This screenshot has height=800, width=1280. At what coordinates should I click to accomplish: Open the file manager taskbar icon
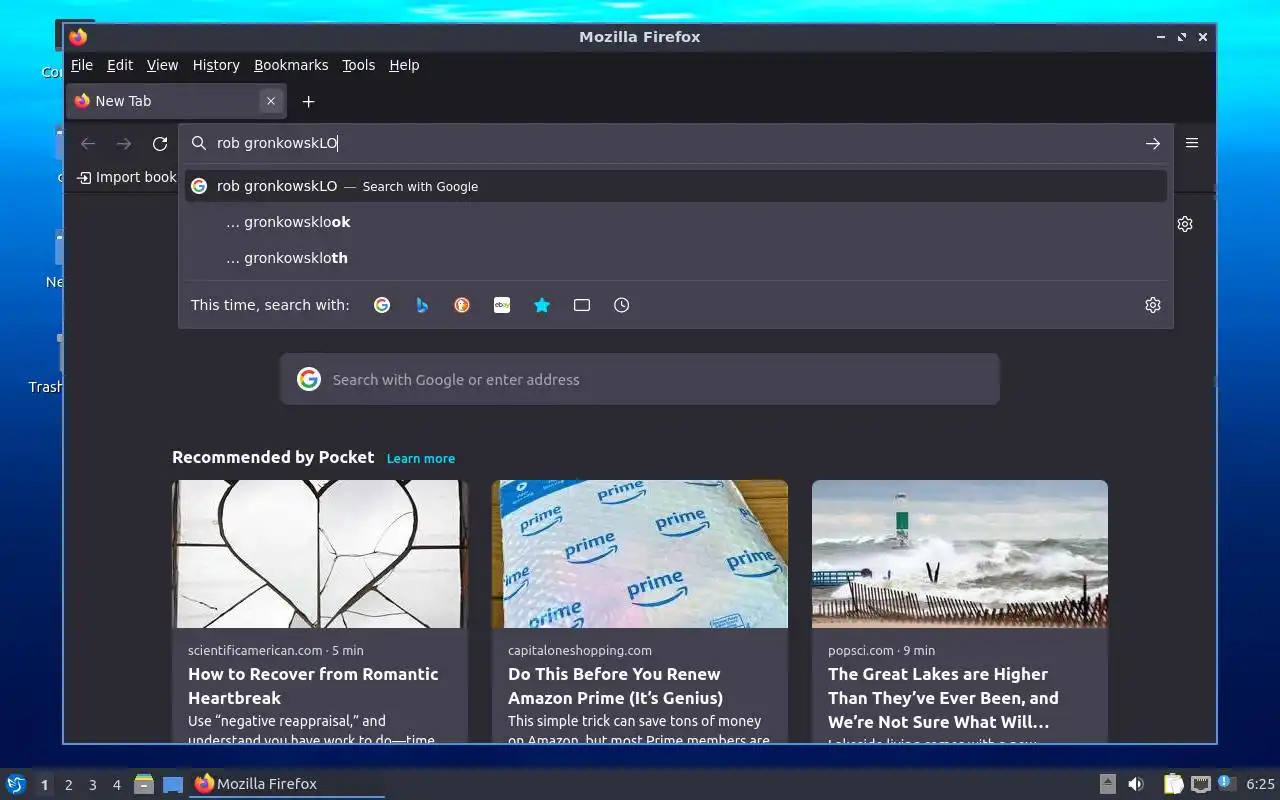(144, 784)
